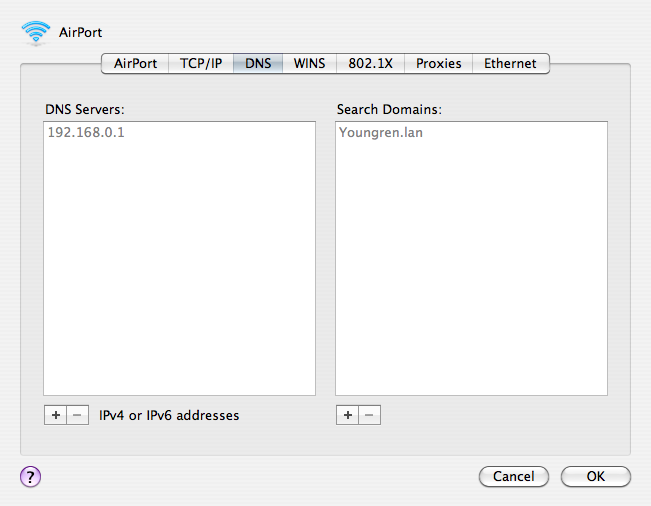Switch to the Ethernet tab
Screen dimensions: 651x506
coord(511,64)
